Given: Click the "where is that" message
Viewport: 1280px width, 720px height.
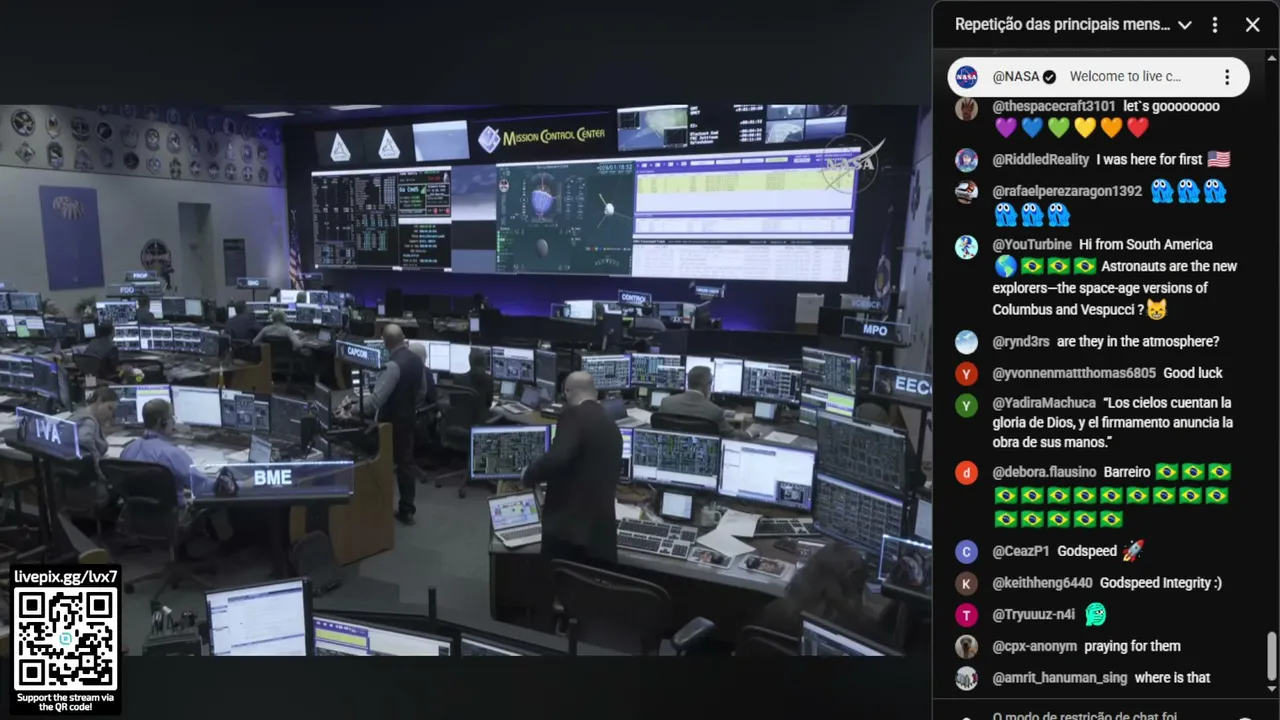Looking at the screenshot, I should pos(1173,678).
